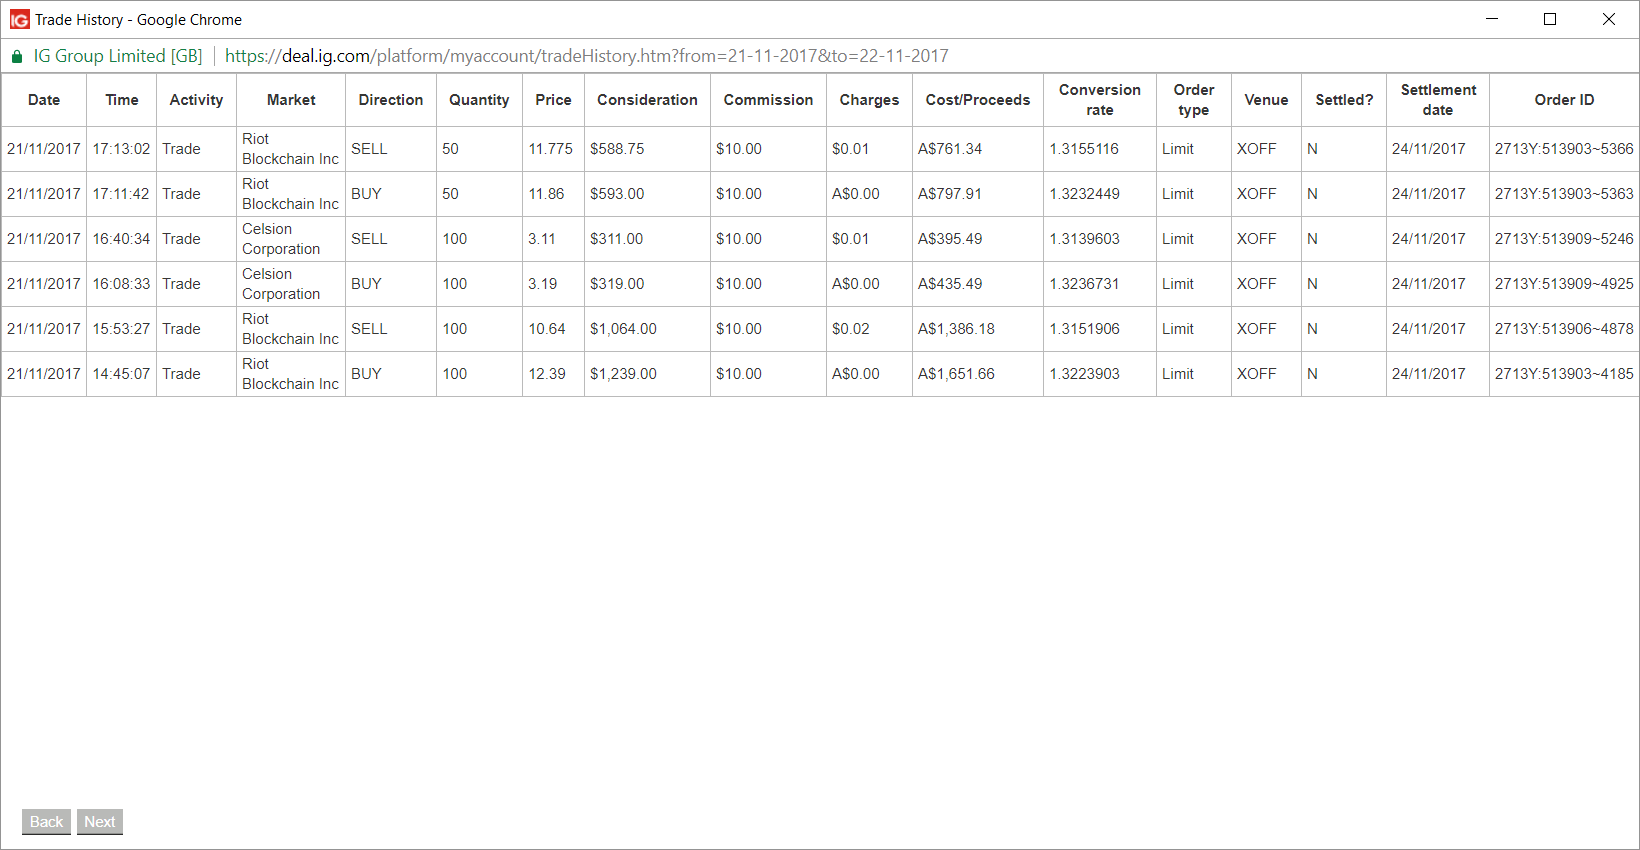This screenshot has height=850, width=1640.
Task: Select order ID 2713Y:513909~4925
Action: 1564,284
